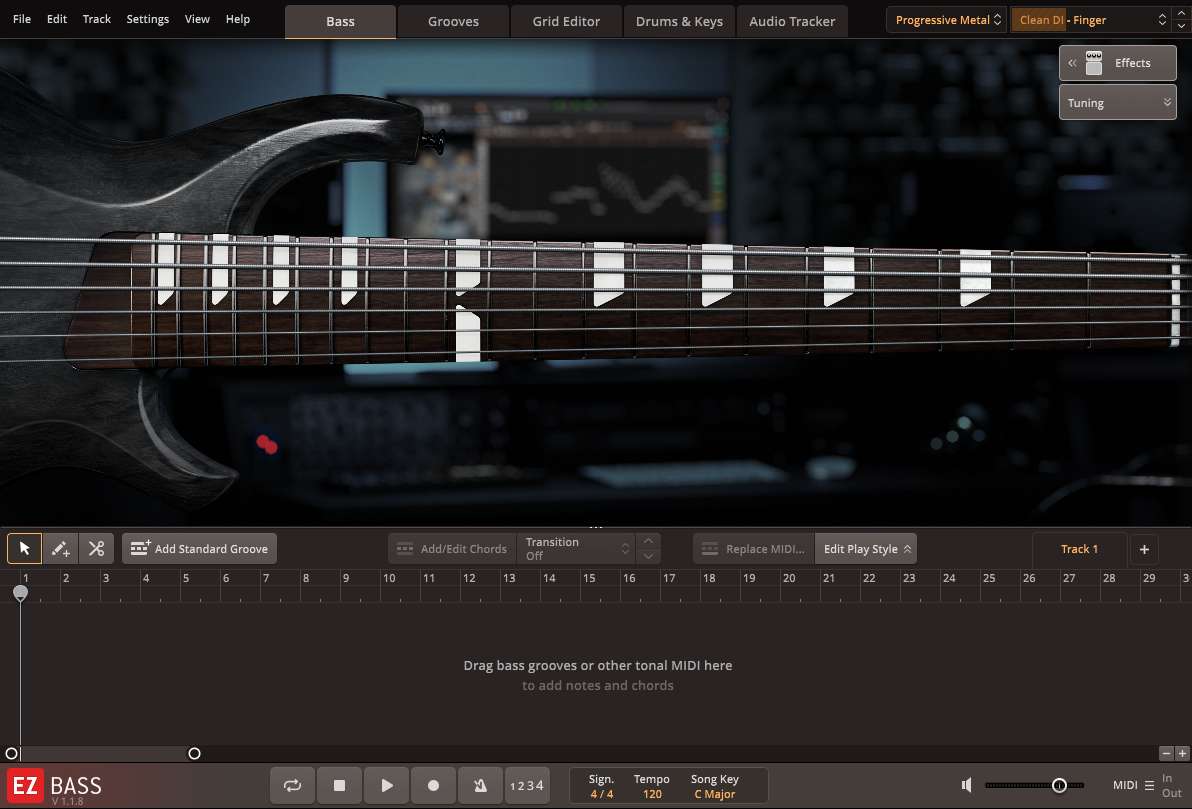
Task: Click the Add Standard Groove button
Action: click(x=199, y=548)
